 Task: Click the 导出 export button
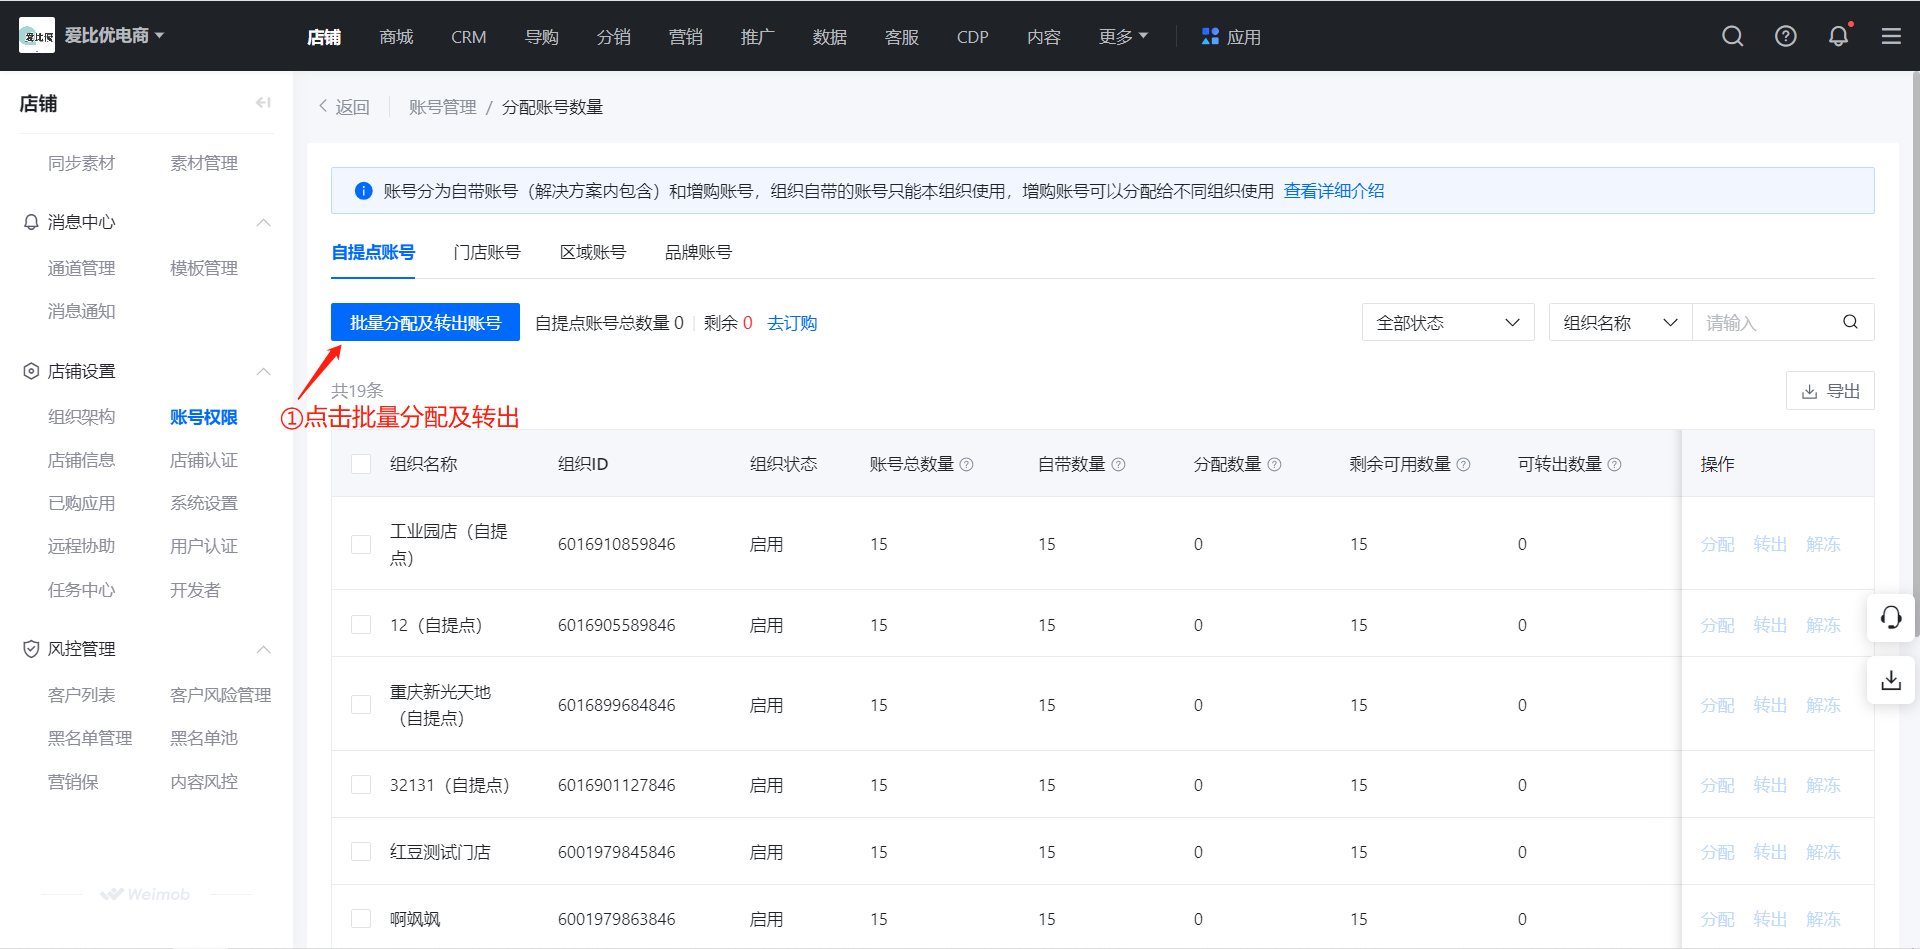[x=1830, y=391]
